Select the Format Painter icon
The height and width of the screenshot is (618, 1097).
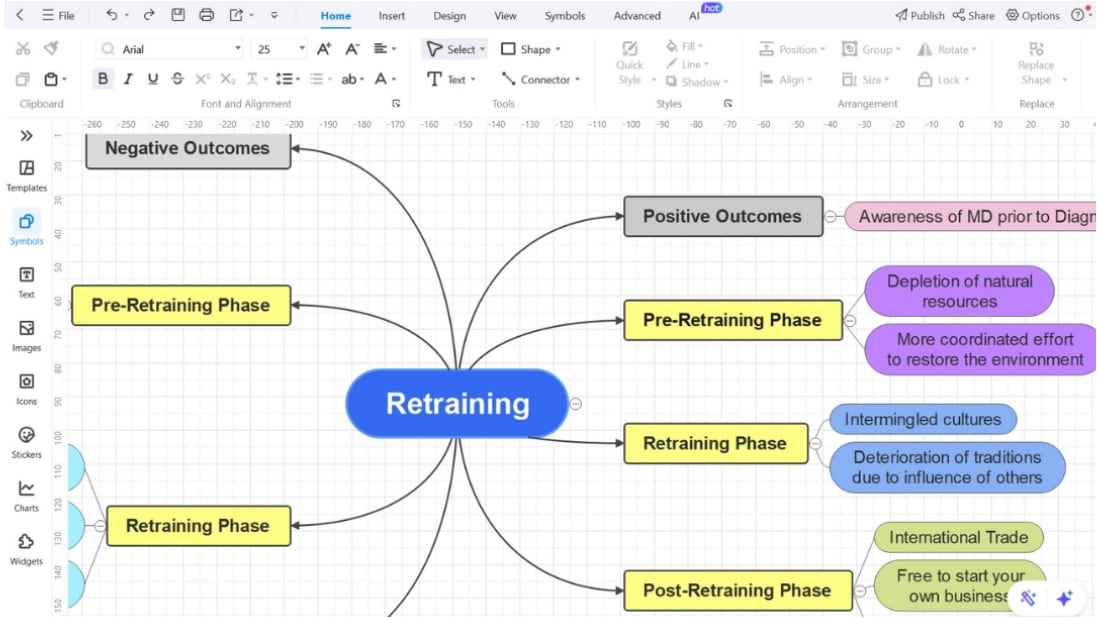coord(51,48)
